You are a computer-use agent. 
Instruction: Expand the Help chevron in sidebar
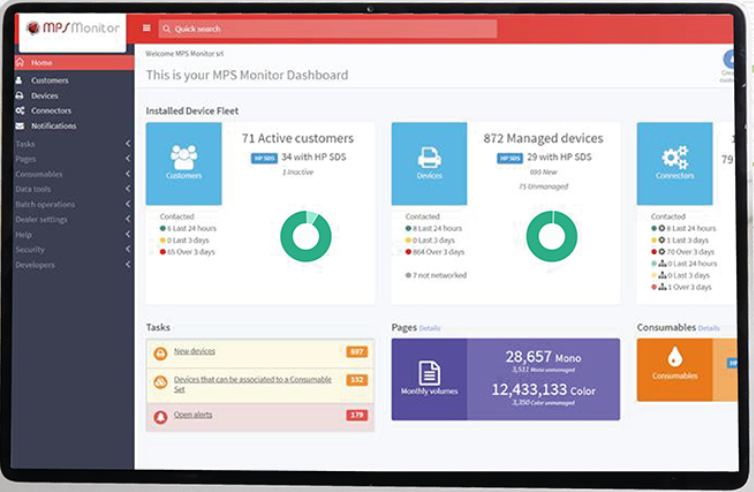pyautogui.click(x=127, y=234)
